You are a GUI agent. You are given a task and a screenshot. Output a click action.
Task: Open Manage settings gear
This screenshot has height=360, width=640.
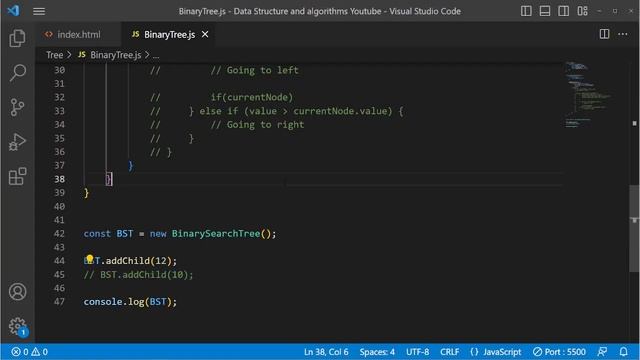click(x=18, y=326)
